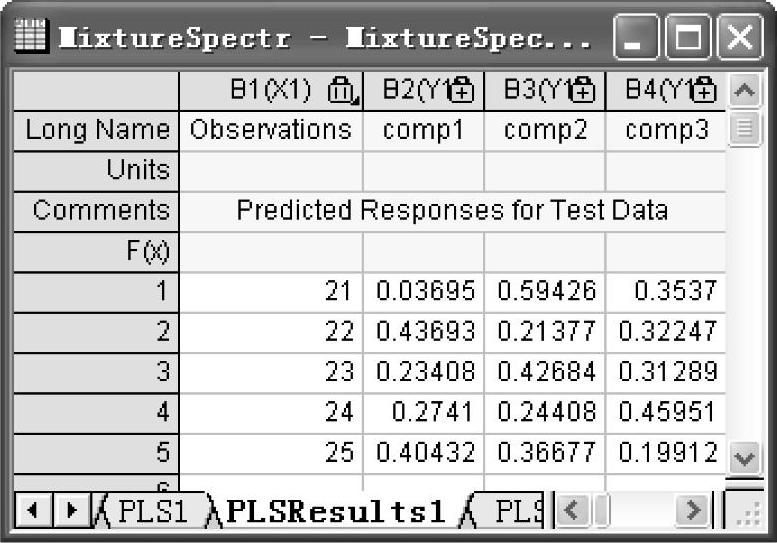Click the comp1 long name cell
Image resolution: width=777 pixels, height=543 pixels.
[x=424, y=130]
